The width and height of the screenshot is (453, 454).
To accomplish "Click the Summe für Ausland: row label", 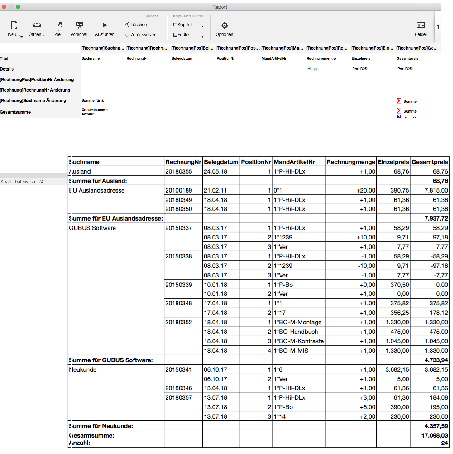I will 98,181.
